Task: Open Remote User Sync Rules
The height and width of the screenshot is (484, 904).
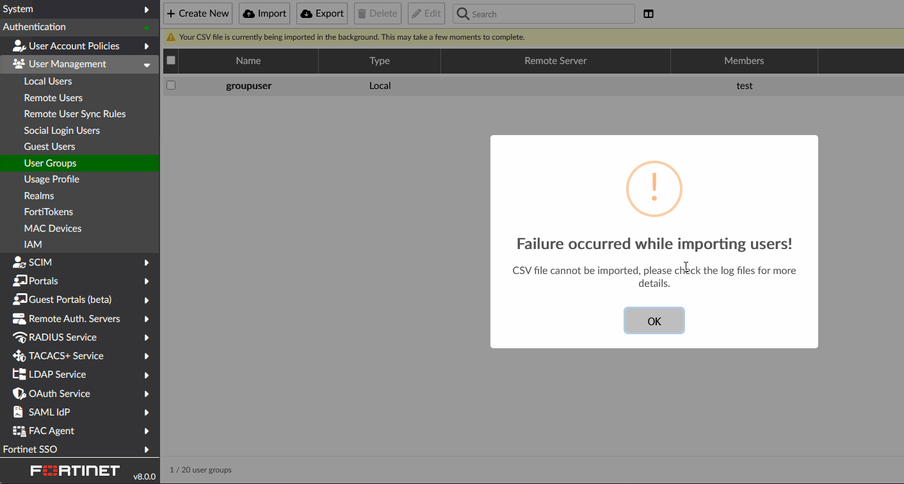Action: (x=74, y=114)
